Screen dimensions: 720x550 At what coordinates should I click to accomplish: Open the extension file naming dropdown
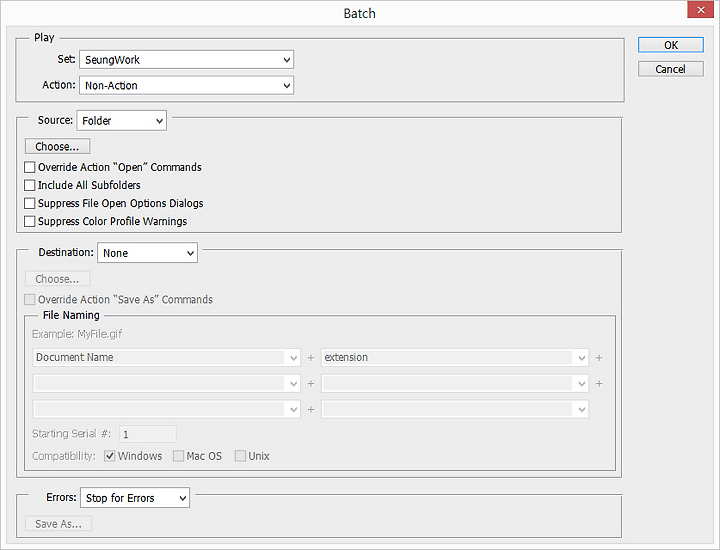tap(455, 358)
